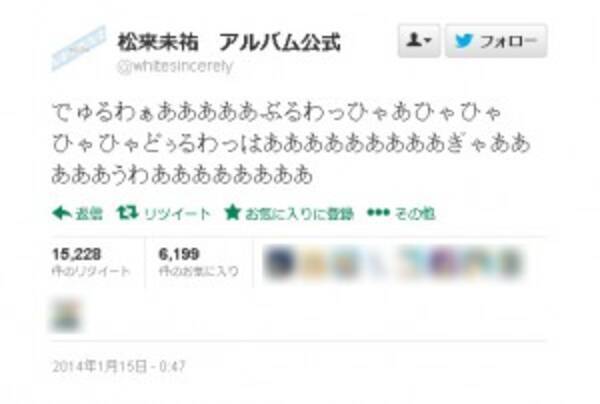Viewport: 600px width, 404px height.
Task: Select リツイート to retweet this tweet
Action: (177, 213)
